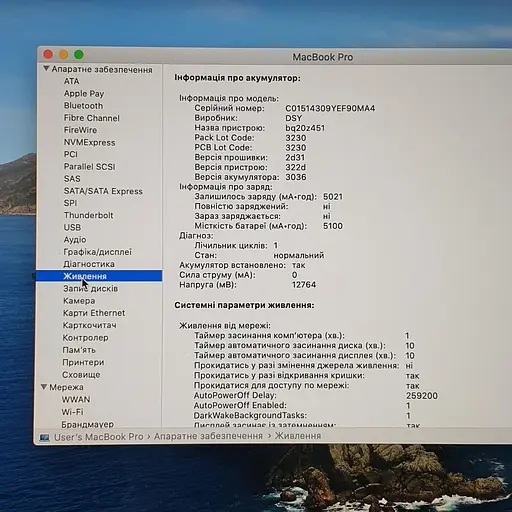Click the computer icon in path bar

(x=44, y=437)
